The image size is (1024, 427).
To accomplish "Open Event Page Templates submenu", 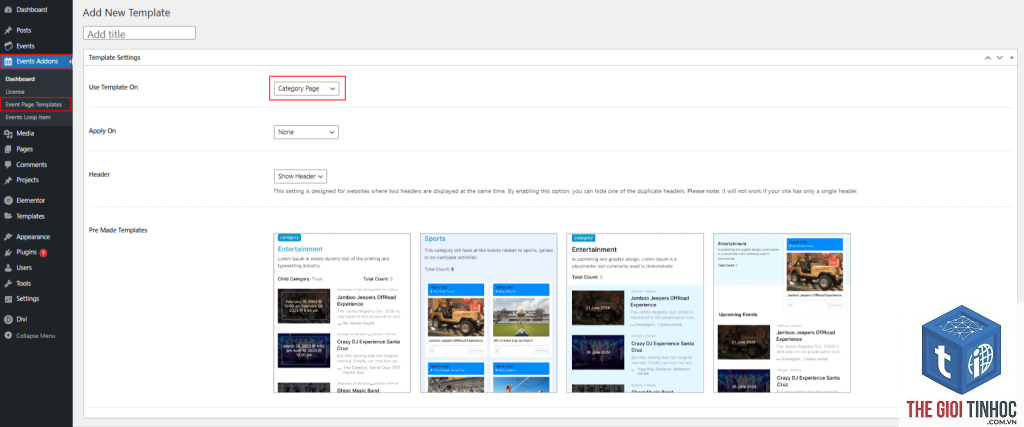I will click(34, 104).
